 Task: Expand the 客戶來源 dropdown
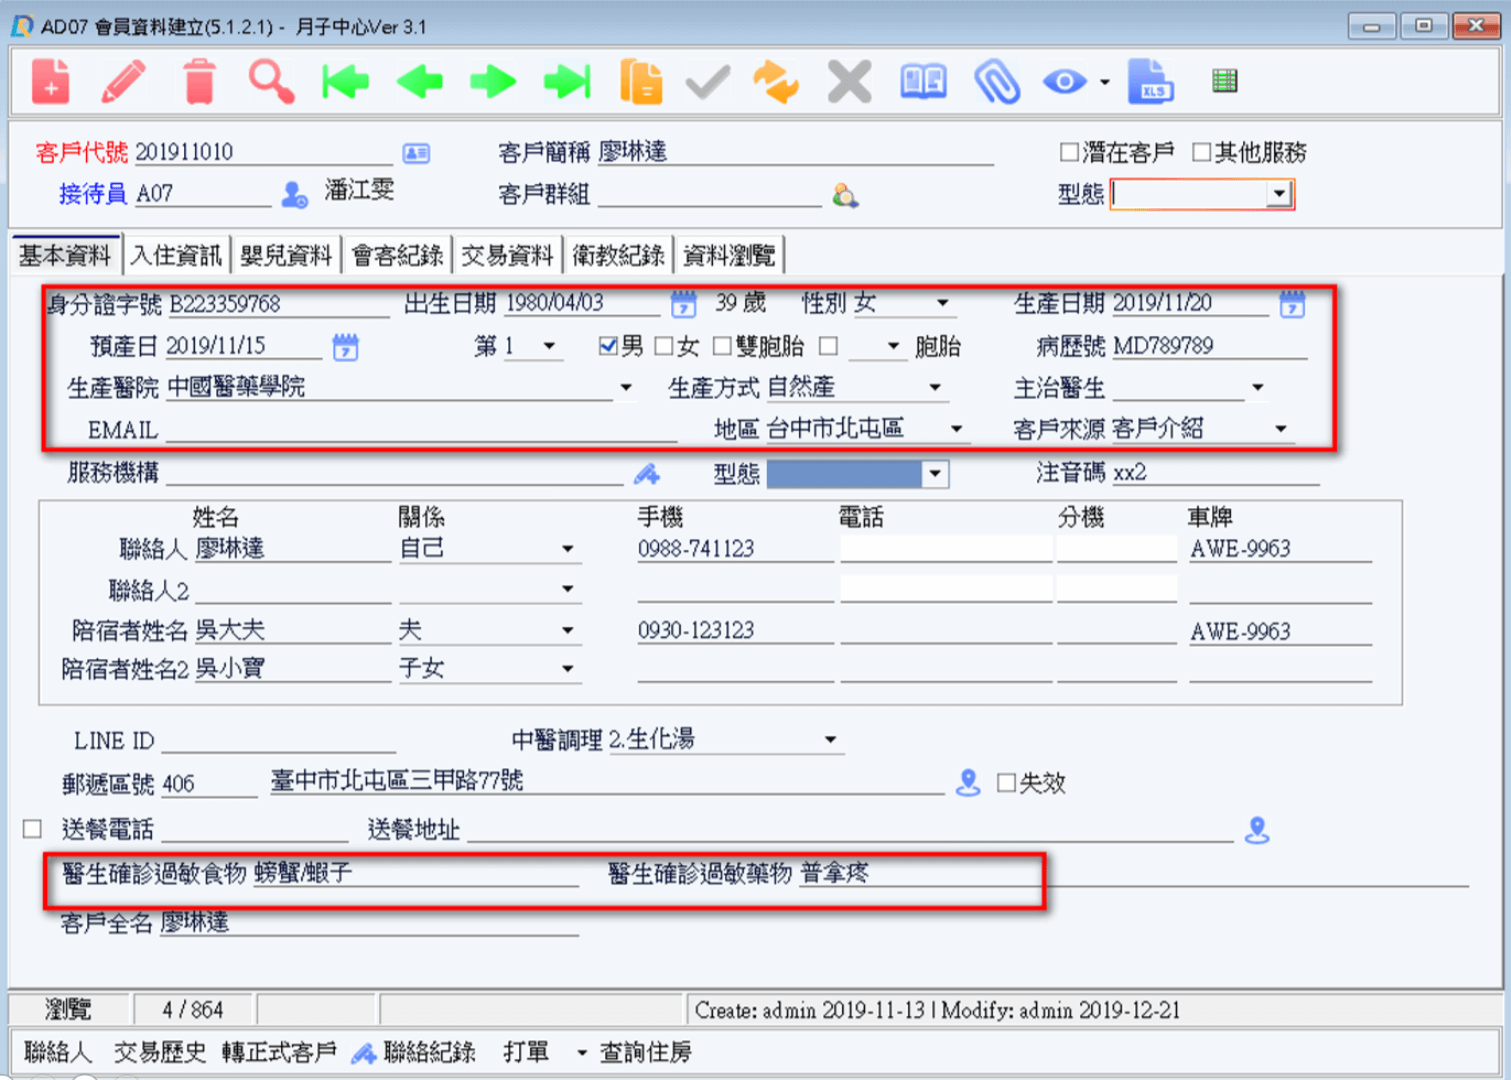pos(1280,428)
